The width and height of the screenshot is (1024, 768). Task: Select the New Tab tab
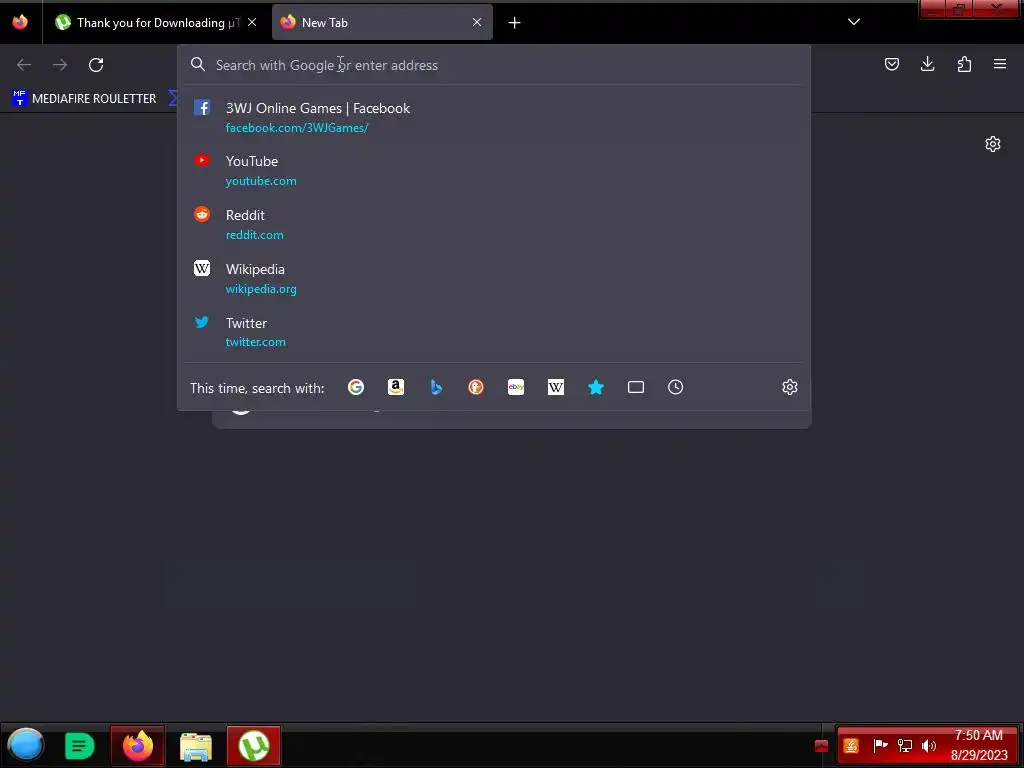point(382,23)
